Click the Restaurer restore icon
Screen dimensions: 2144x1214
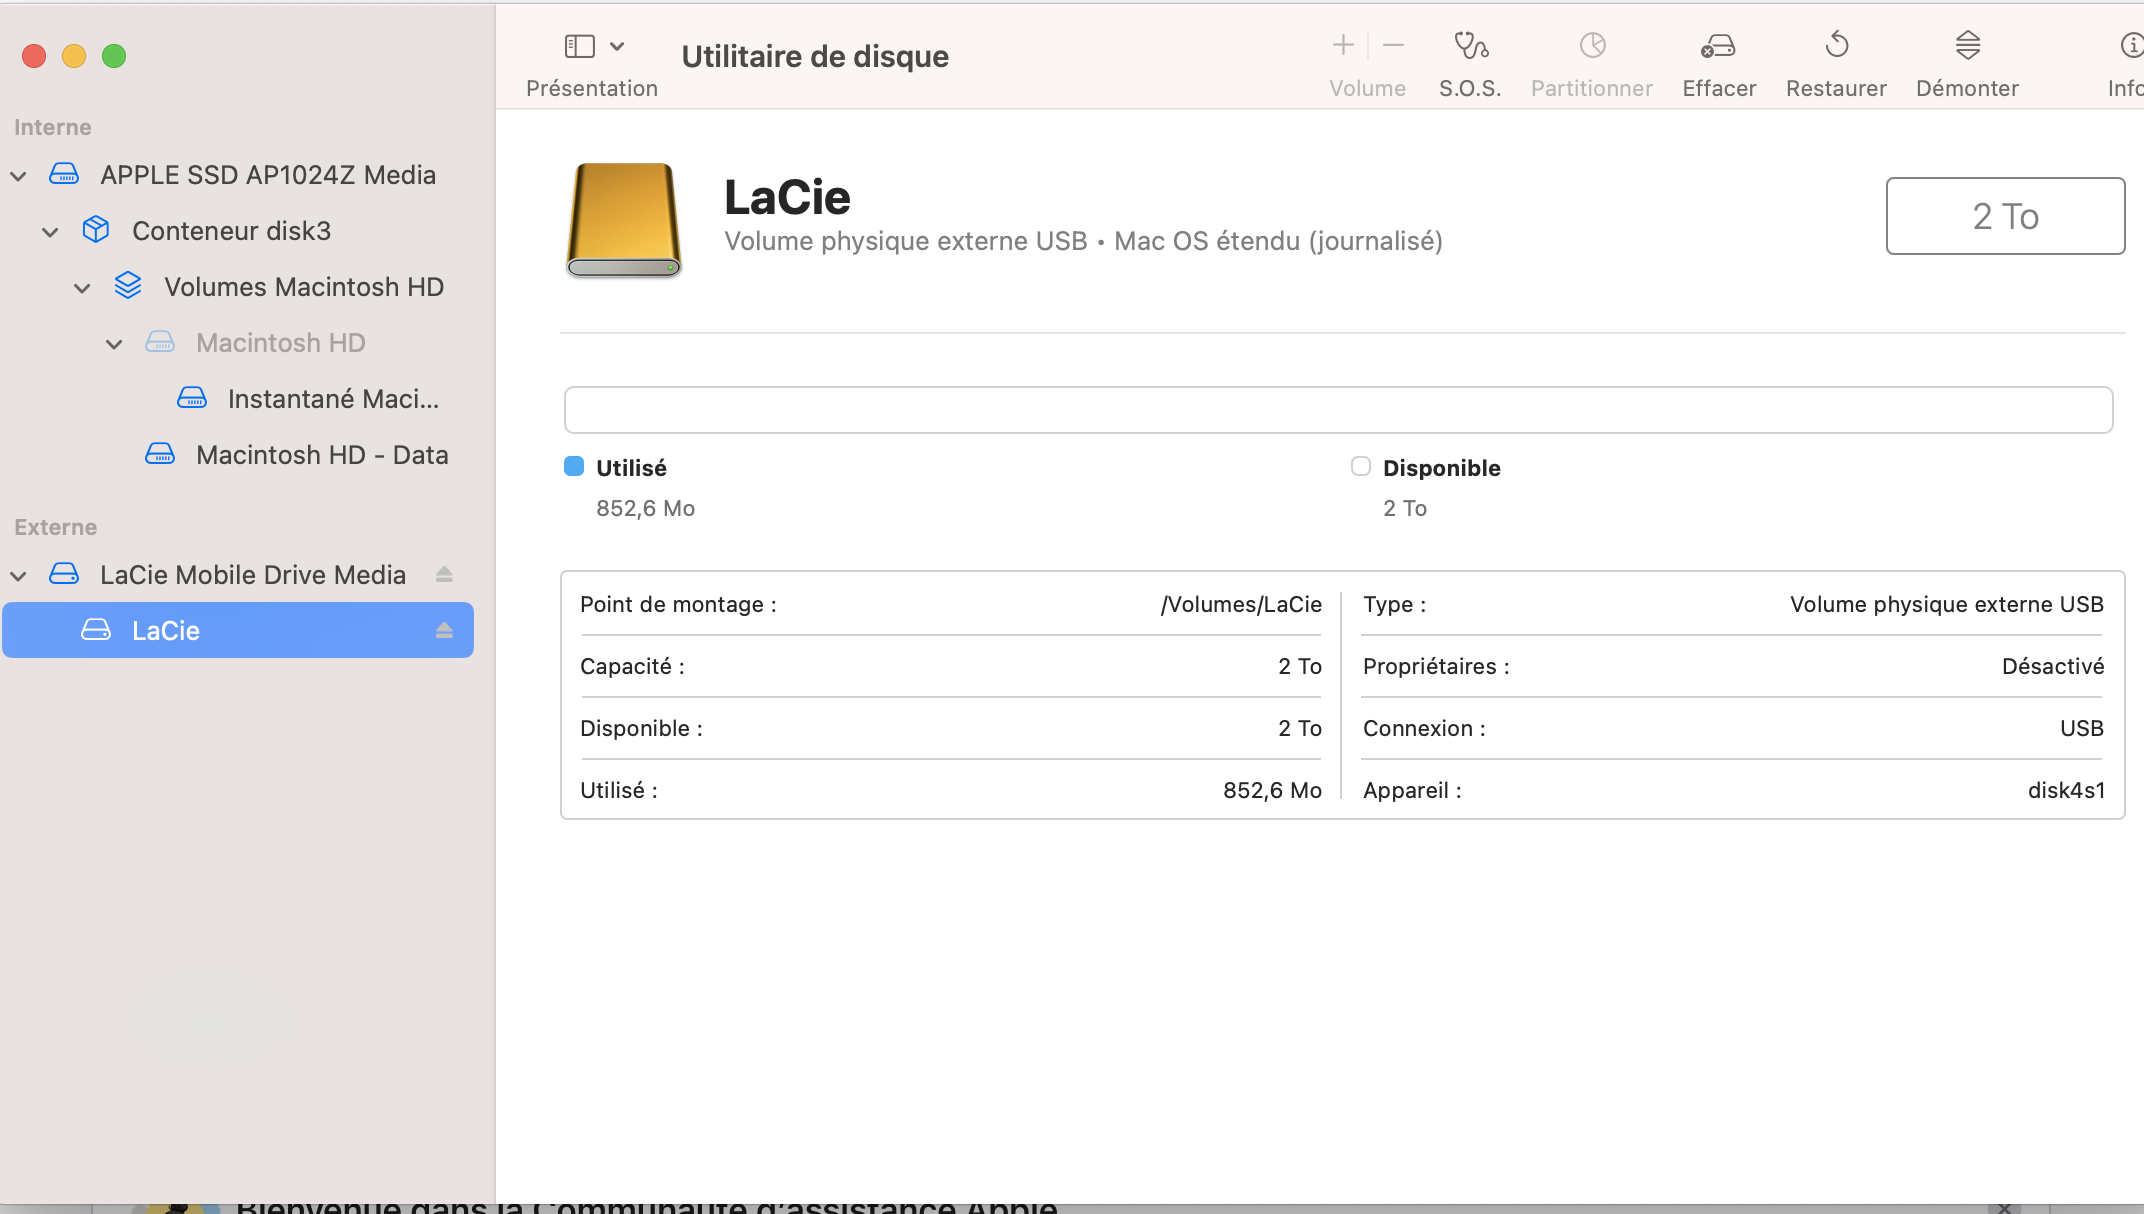point(1836,46)
